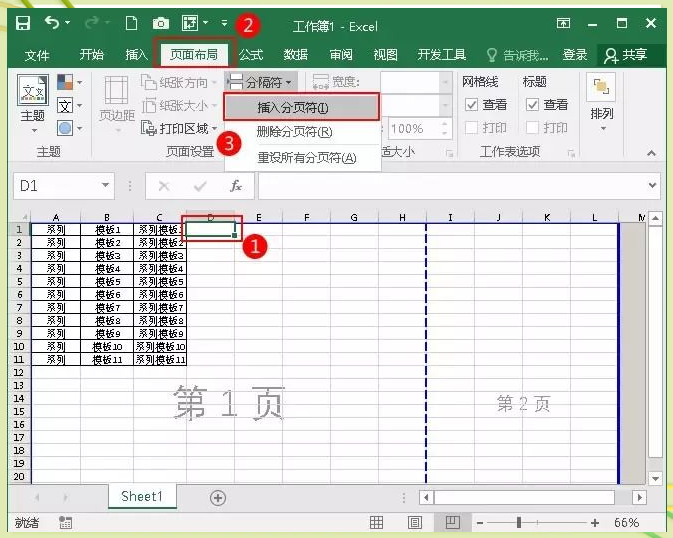The image size is (673, 538).
Task: Open the 文件 tab
Action: click(37, 55)
